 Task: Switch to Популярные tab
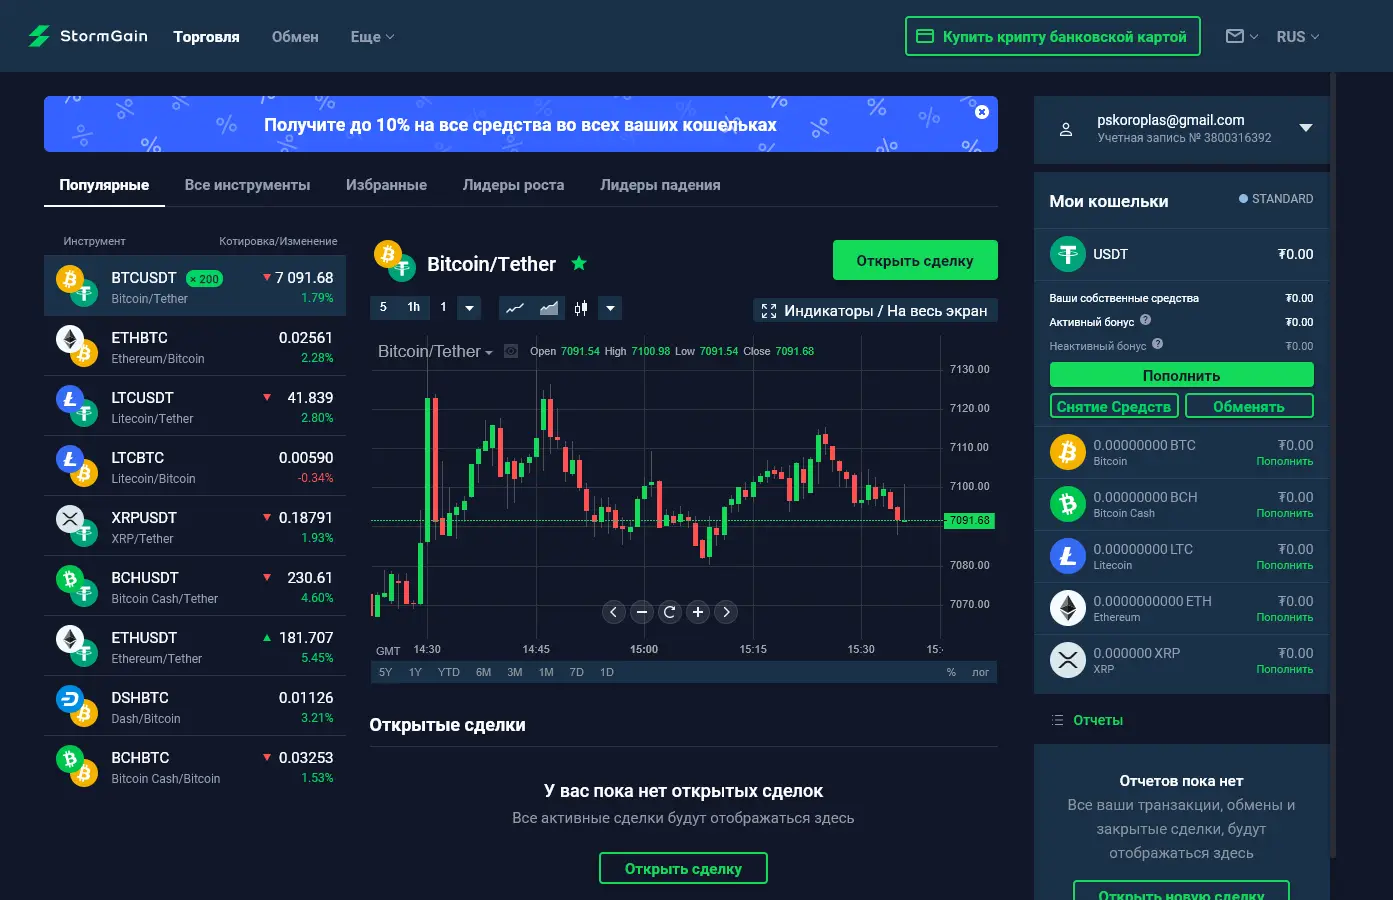tap(104, 185)
